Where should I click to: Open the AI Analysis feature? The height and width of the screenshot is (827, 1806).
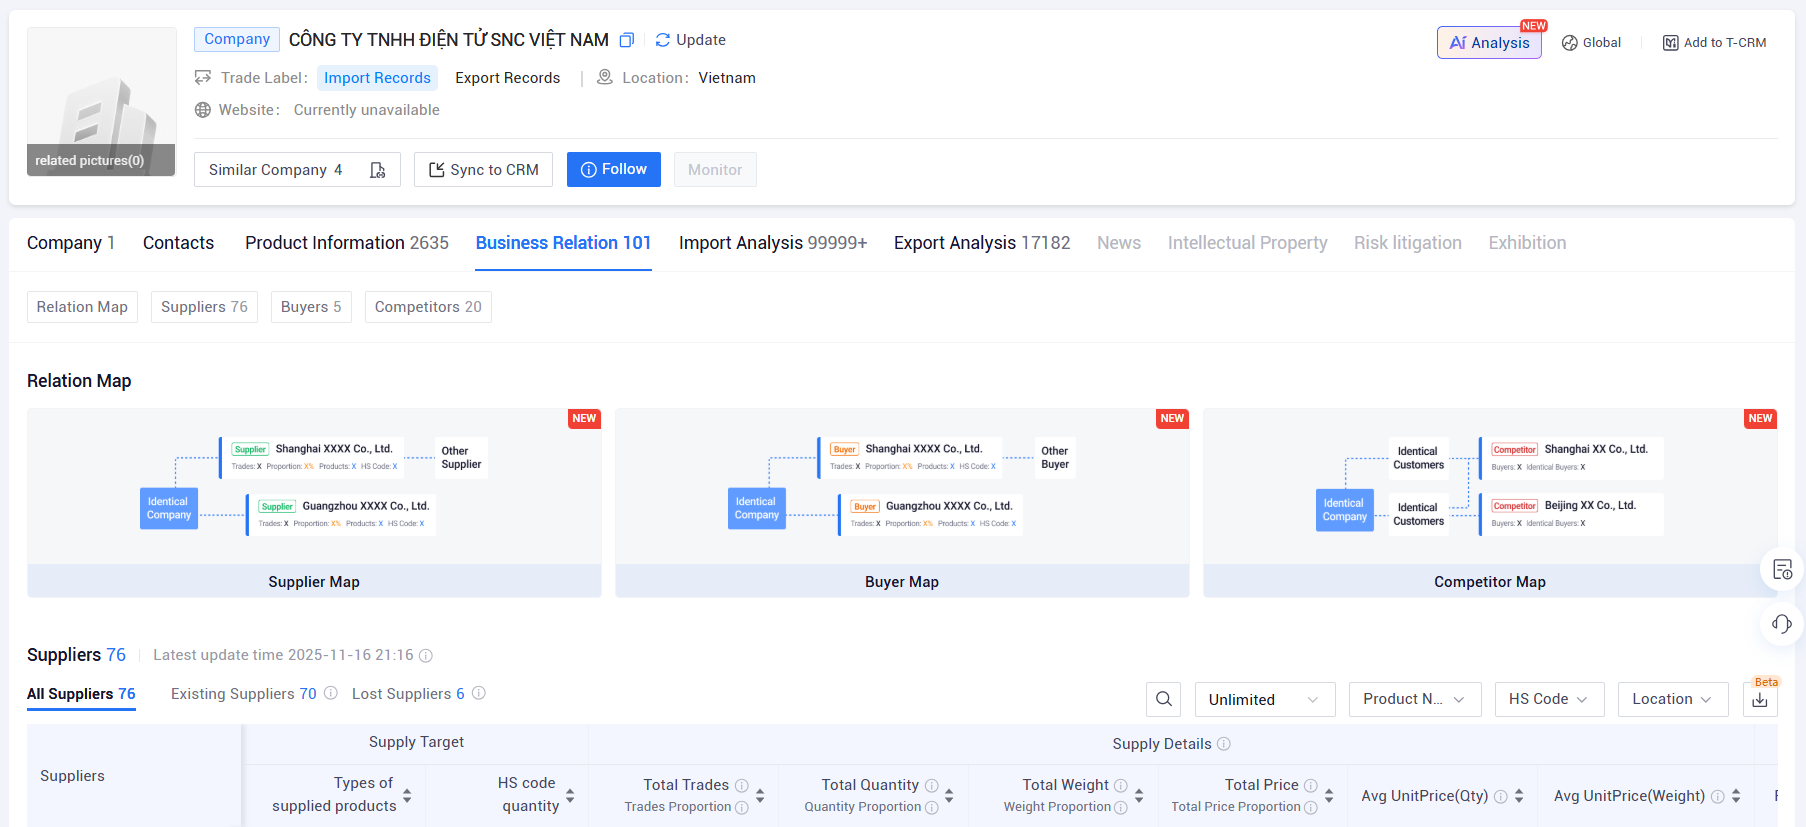[1489, 42]
